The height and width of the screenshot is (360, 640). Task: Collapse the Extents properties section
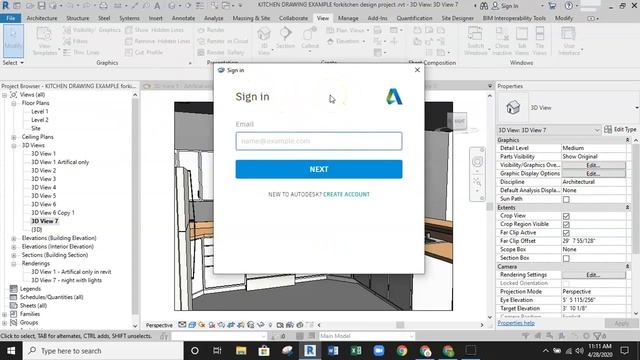point(627,208)
